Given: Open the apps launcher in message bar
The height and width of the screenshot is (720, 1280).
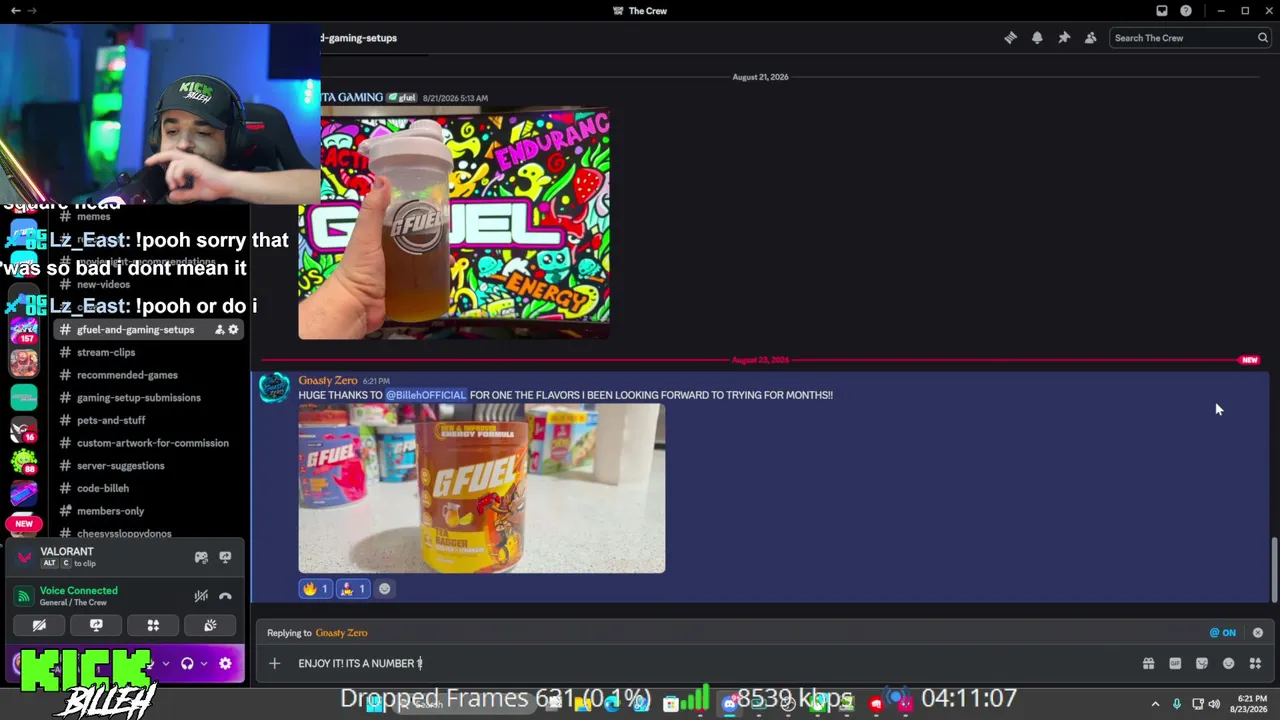Looking at the screenshot, I should 1255,663.
